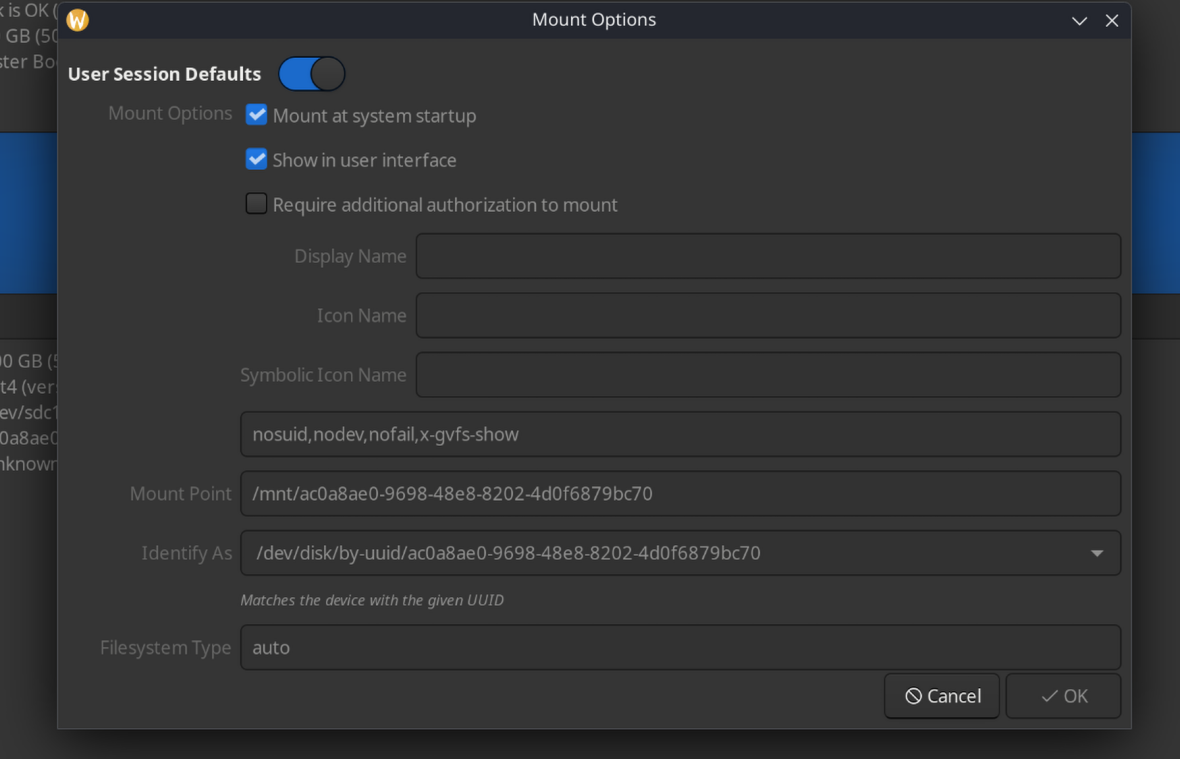Close the Mount Options dialog
1180x759 pixels.
1112,21
